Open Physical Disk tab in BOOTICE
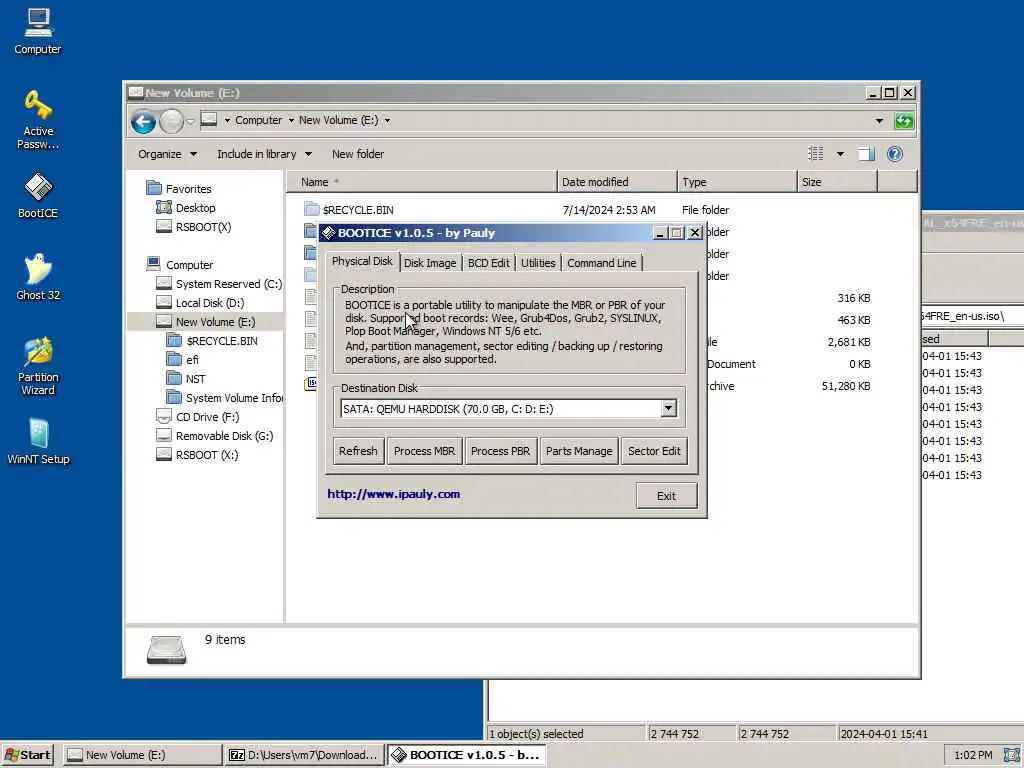Viewport: 1024px width, 768px height. tap(362, 261)
